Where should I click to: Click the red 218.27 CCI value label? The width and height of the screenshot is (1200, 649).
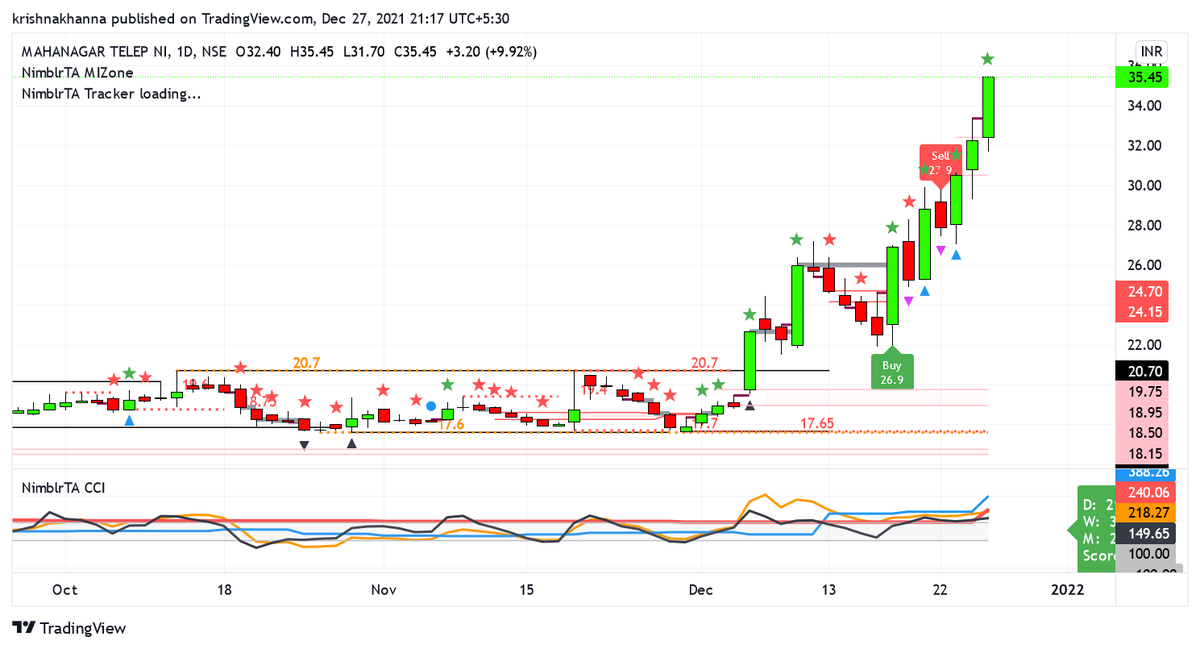(x=1144, y=512)
